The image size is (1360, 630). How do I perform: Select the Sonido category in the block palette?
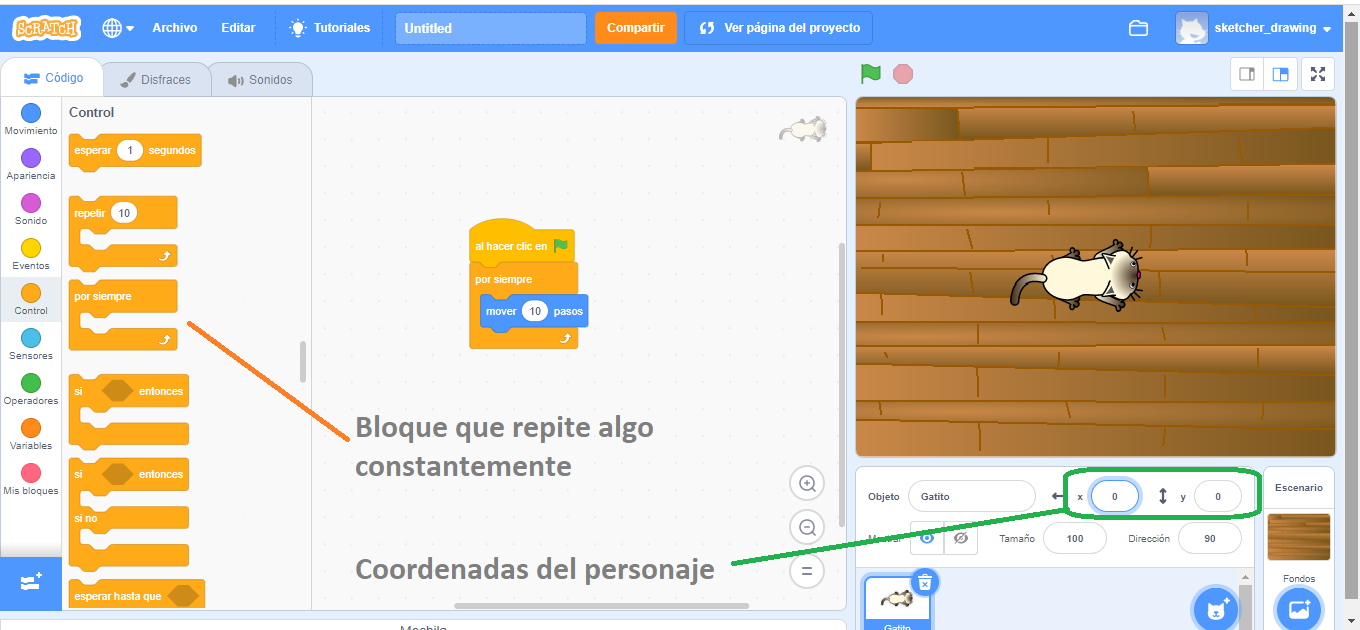coord(31,207)
